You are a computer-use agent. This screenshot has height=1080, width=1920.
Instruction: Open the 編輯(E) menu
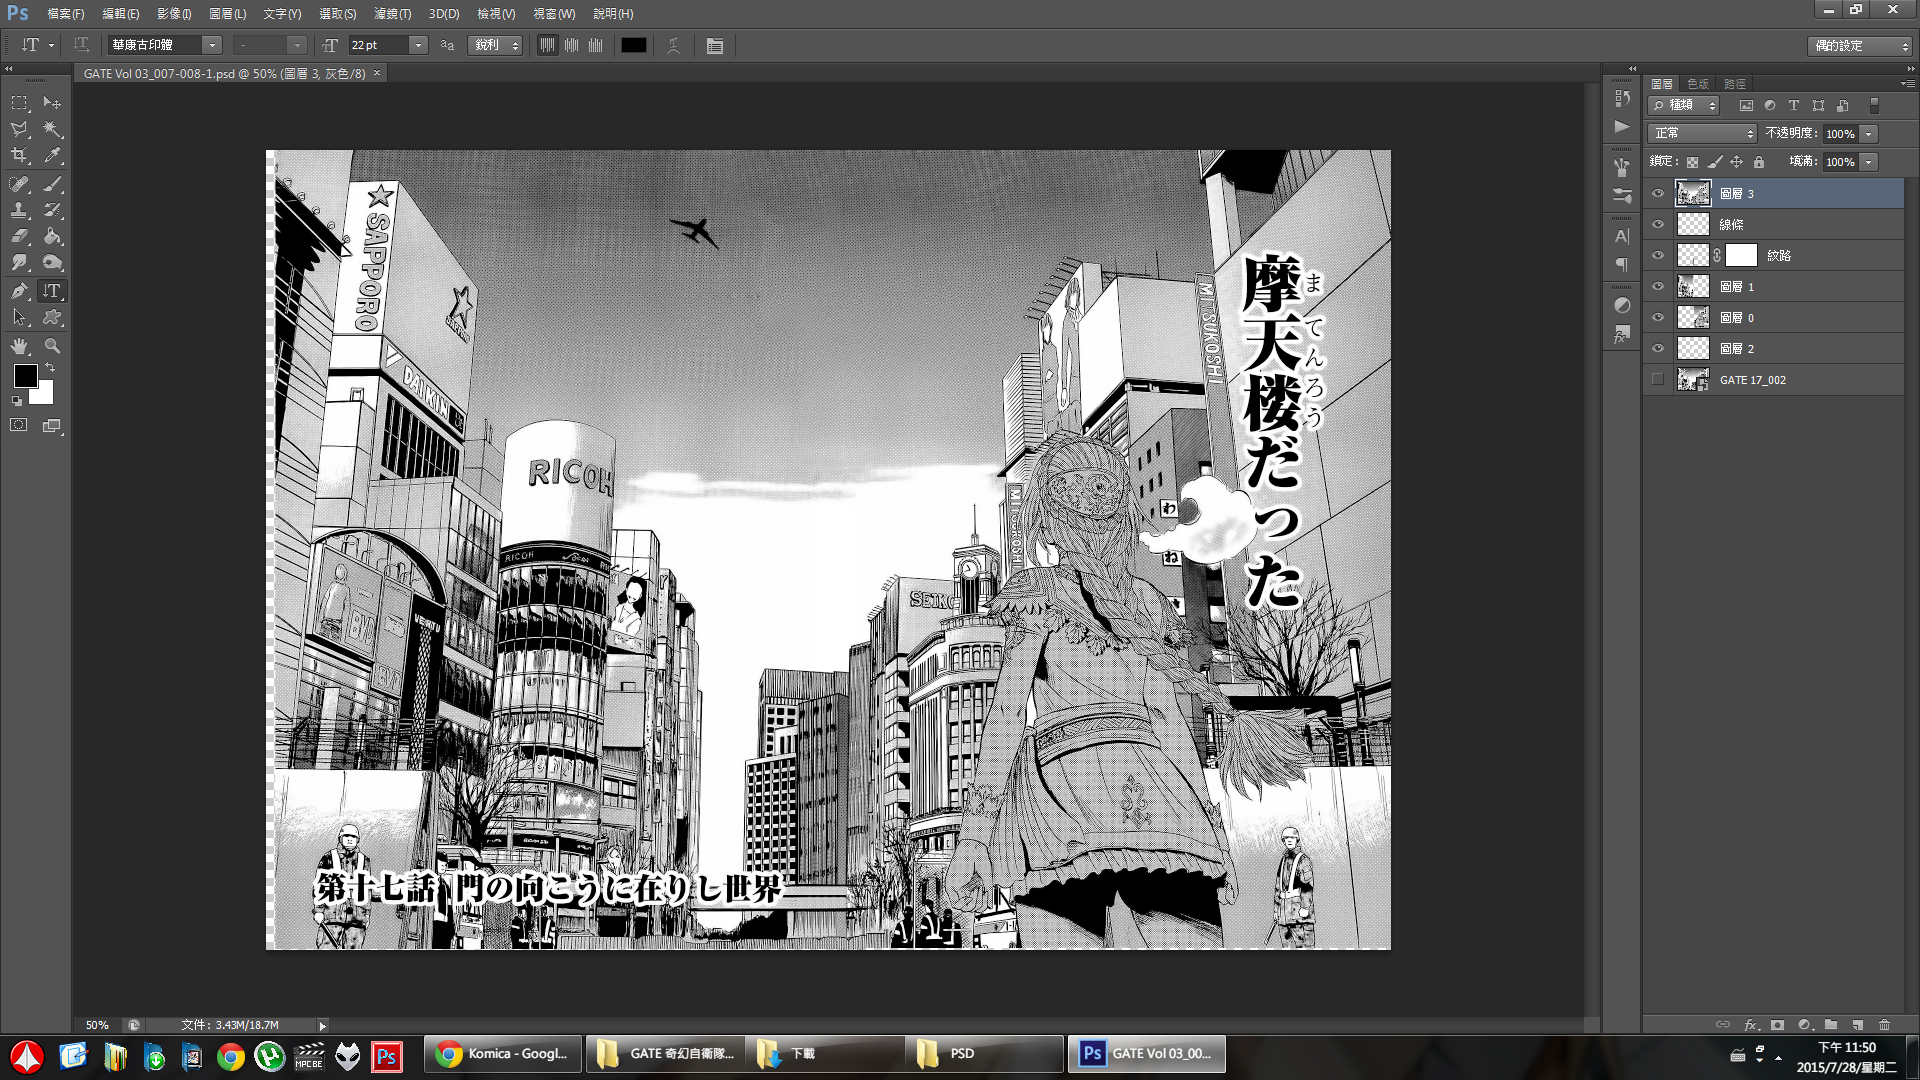[x=121, y=14]
